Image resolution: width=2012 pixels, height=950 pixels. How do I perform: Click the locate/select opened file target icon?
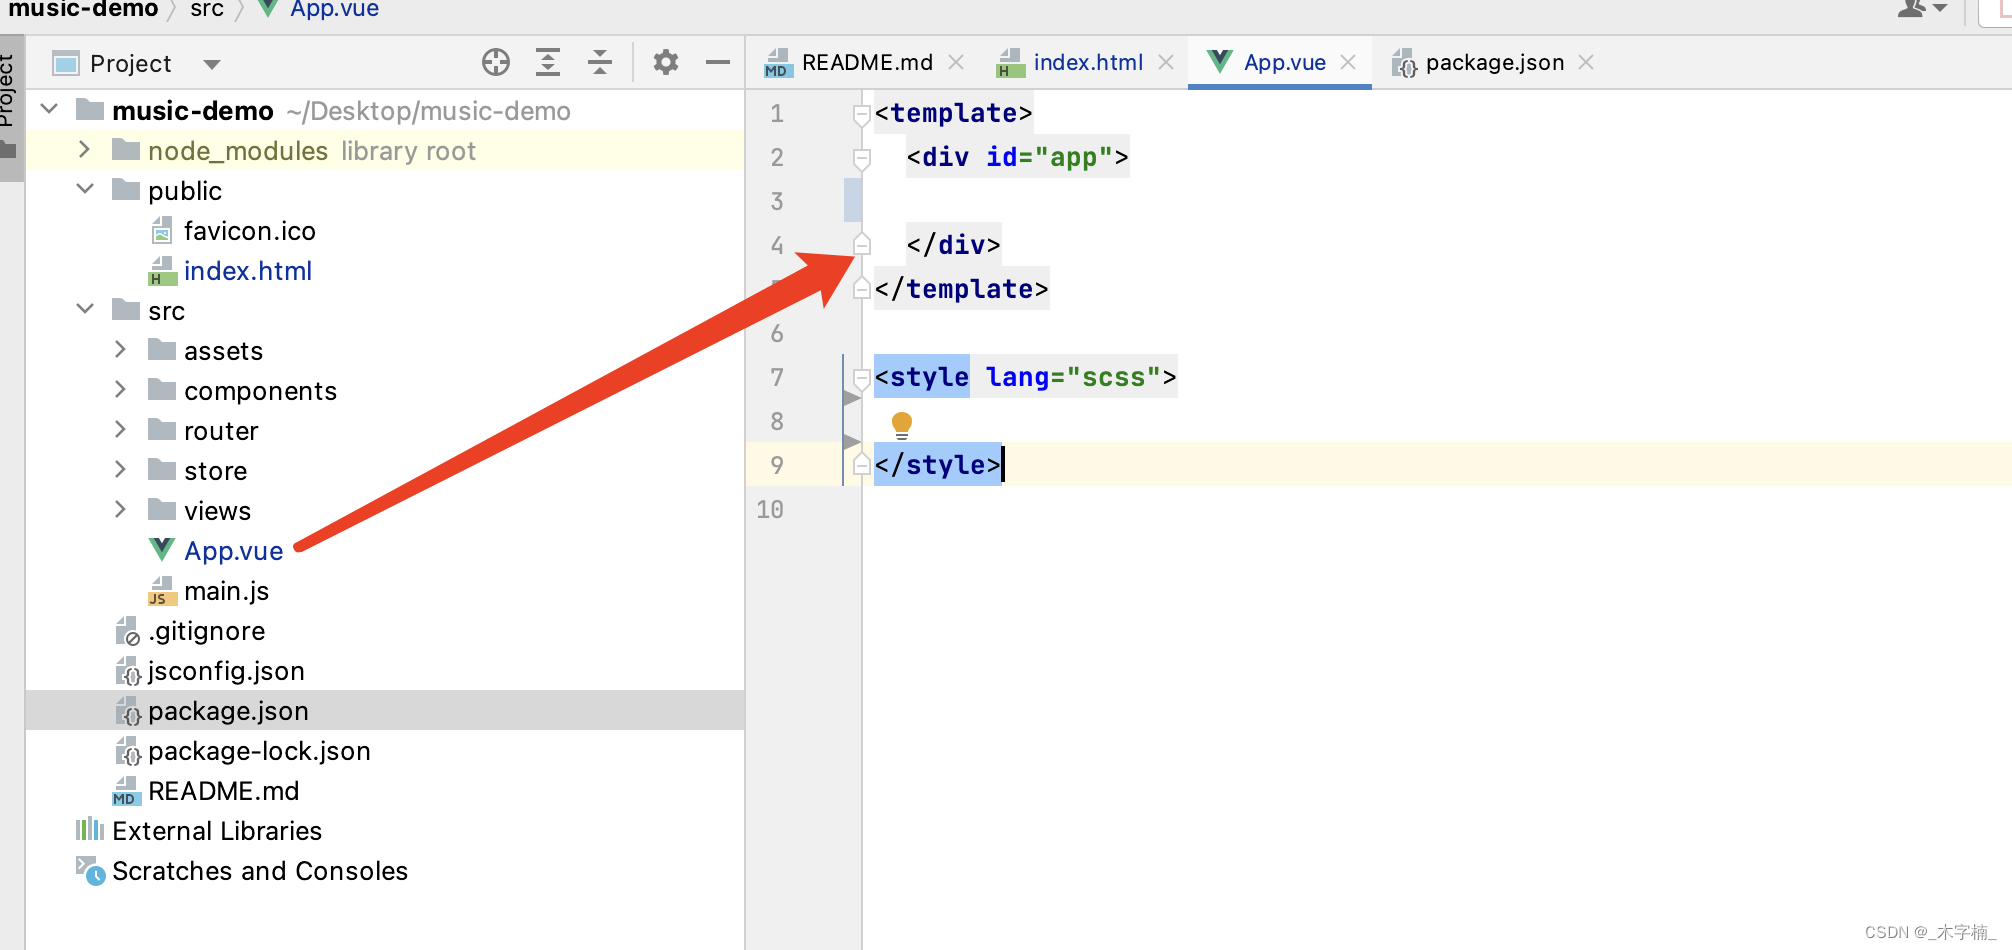496,63
